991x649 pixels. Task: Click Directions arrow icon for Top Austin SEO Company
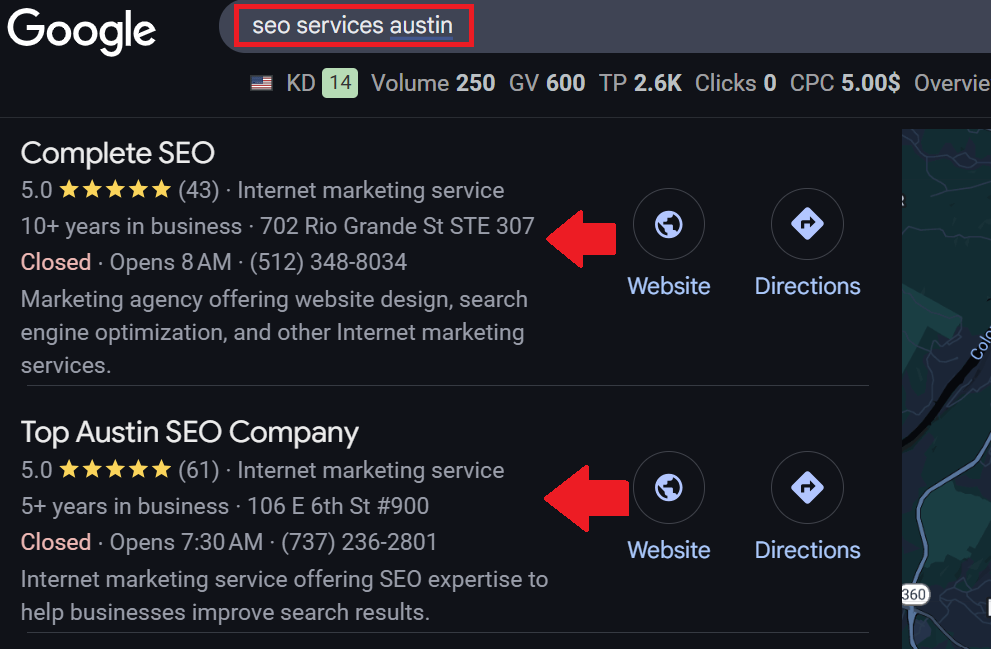coord(807,487)
